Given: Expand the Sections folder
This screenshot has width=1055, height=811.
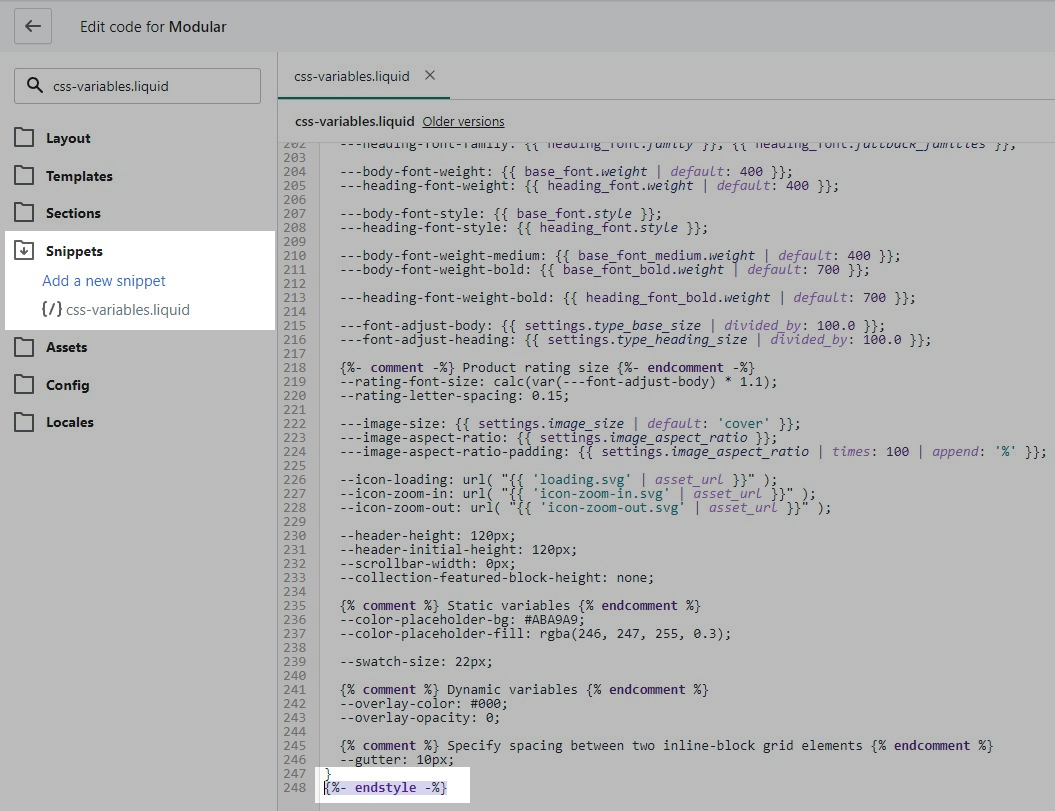Looking at the screenshot, I should tap(73, 213).
